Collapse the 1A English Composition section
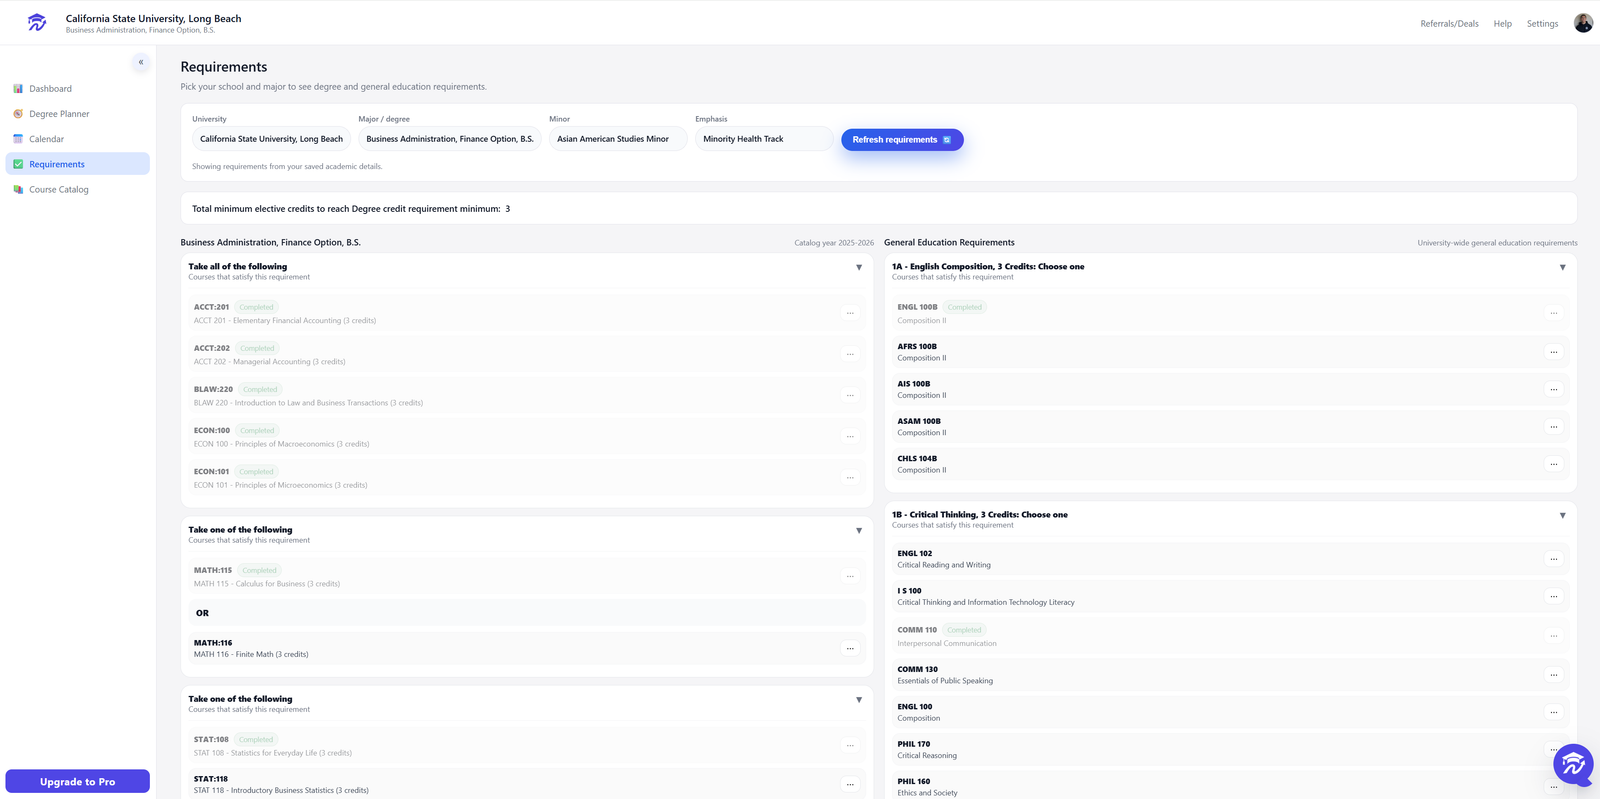Viewport: 1600px width, 799px height. pyautogui.click(x=1563, y=267)
